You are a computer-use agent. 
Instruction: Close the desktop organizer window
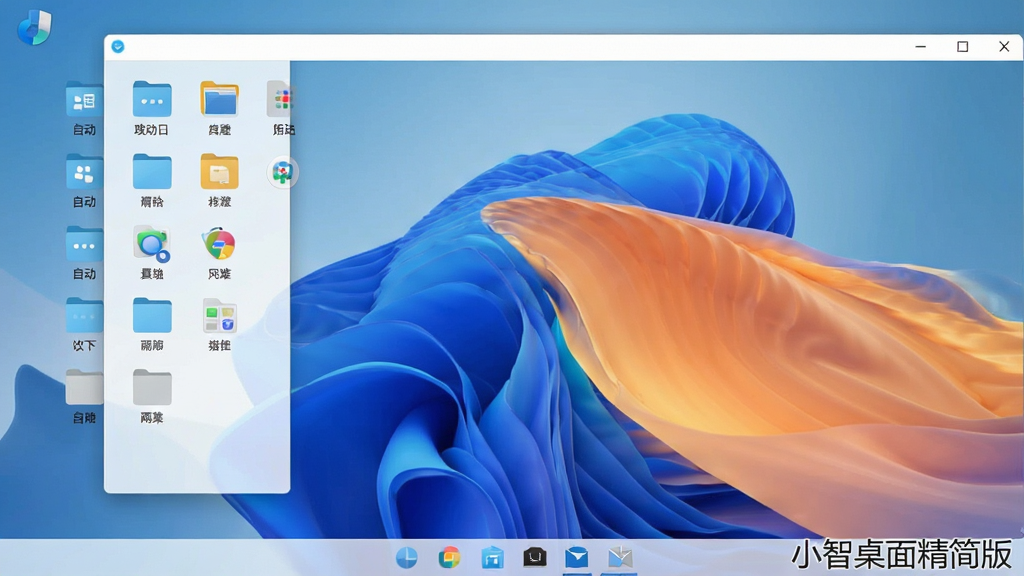(1004, 46)
